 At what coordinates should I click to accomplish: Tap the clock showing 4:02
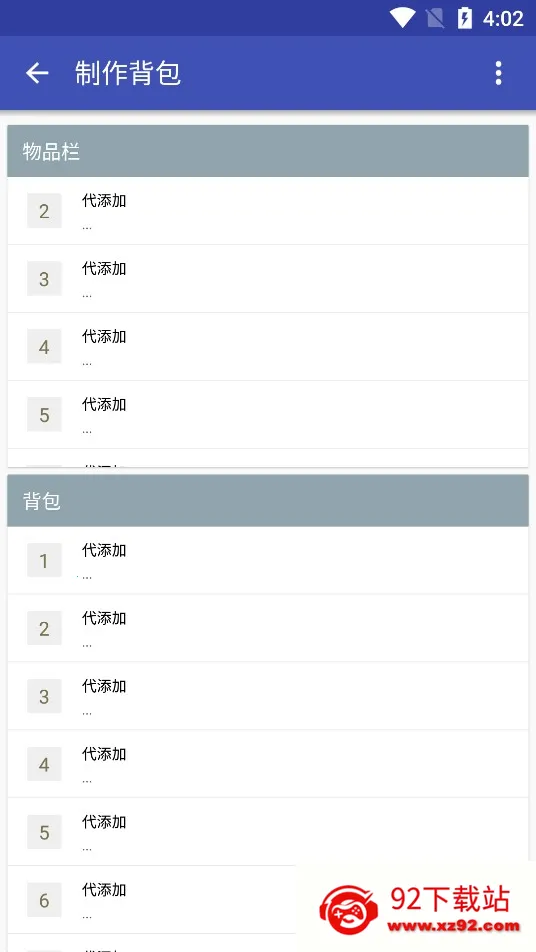pyautogui.click(x=503, y=19)
